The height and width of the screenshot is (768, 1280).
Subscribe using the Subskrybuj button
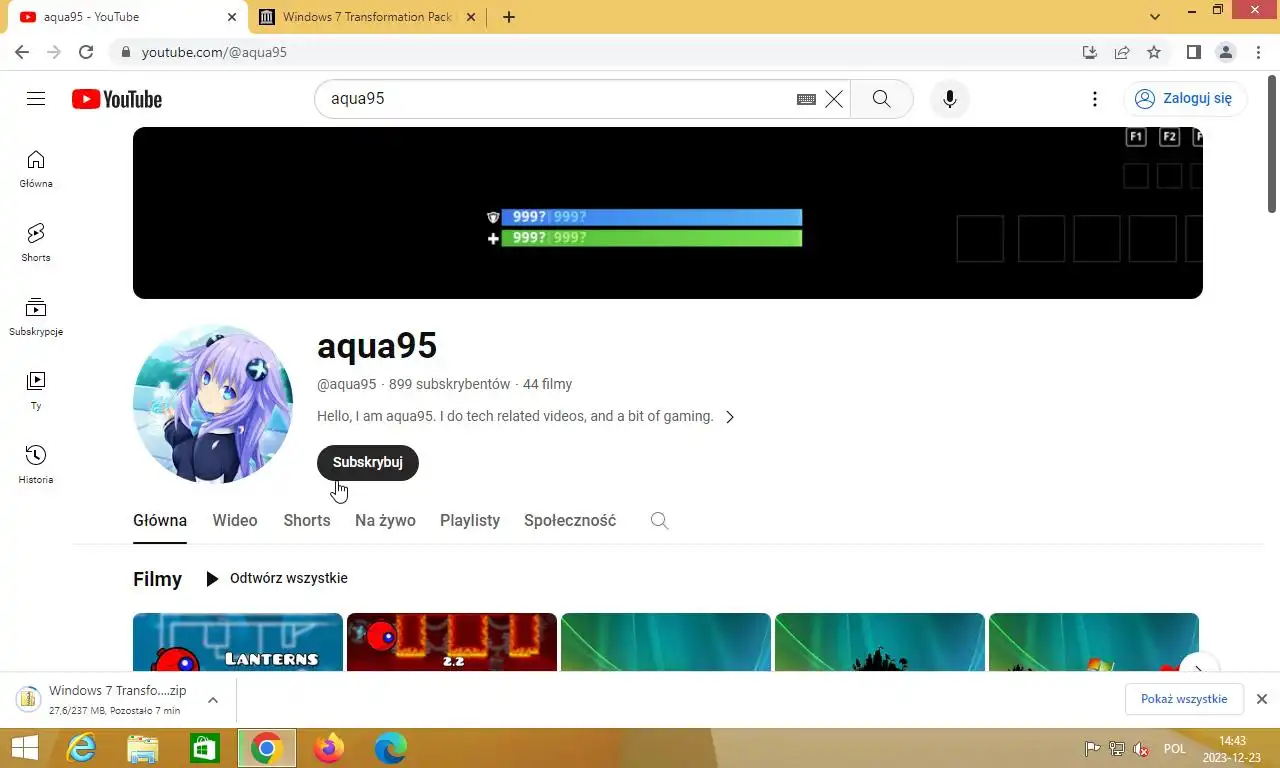[x=368, y=462]
